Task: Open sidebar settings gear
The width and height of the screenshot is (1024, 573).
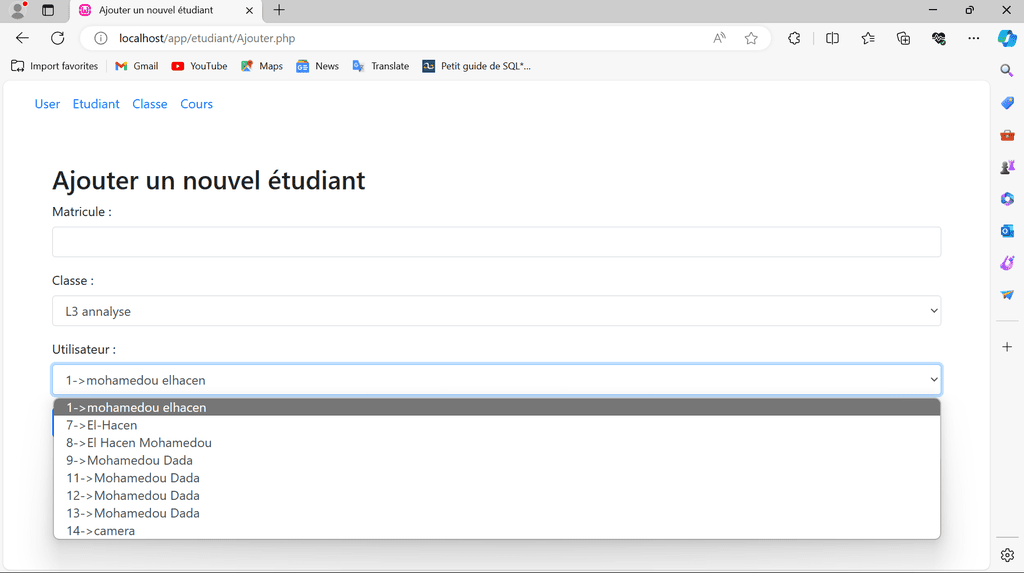Action: click(1007, 555)
